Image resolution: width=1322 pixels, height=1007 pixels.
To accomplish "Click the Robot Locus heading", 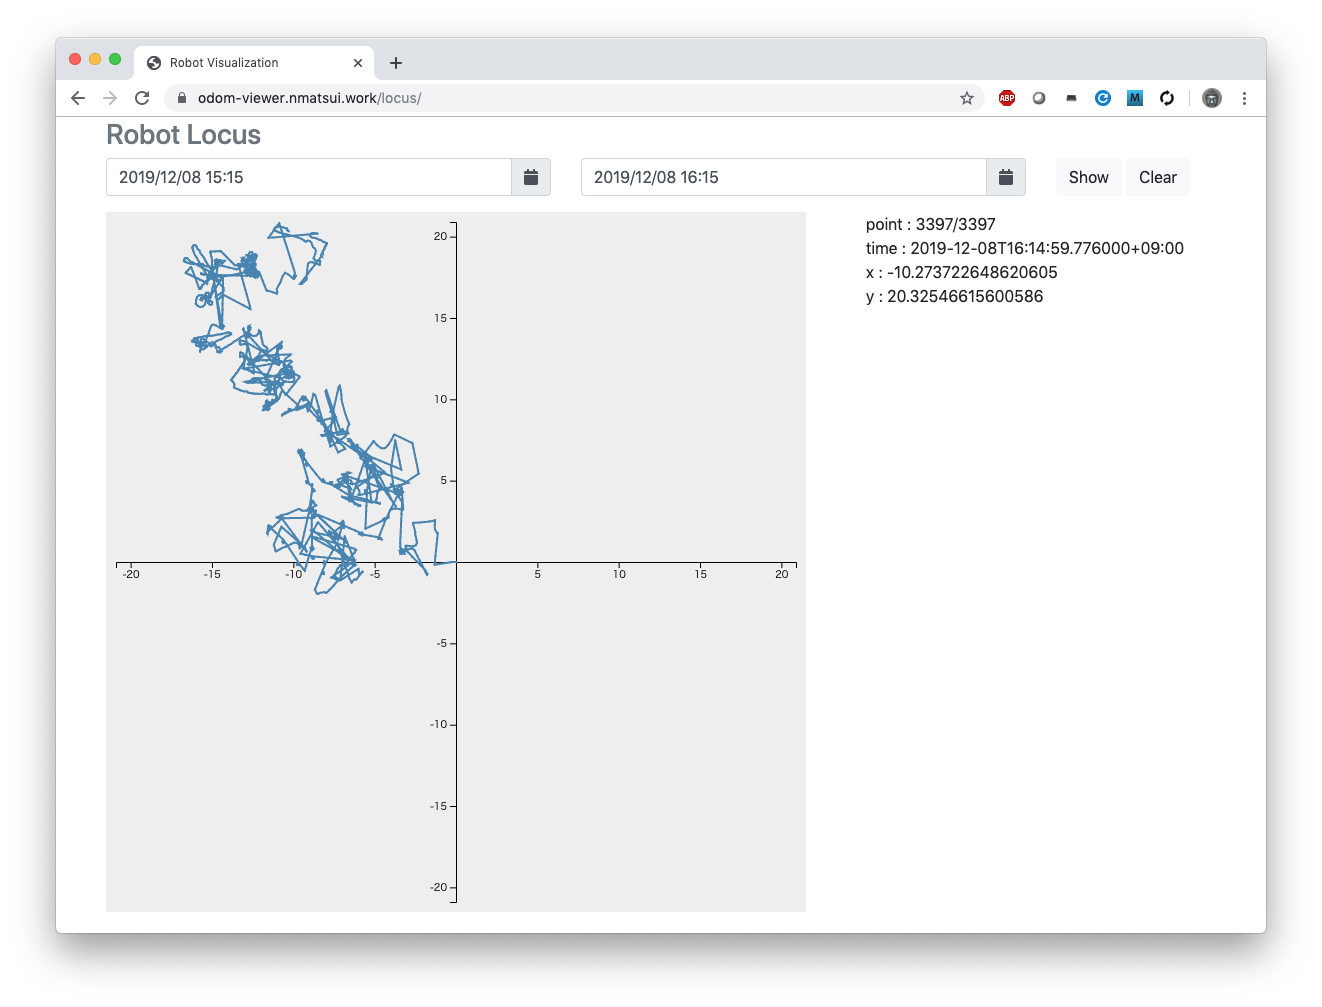I will click(x=184, y=135).
